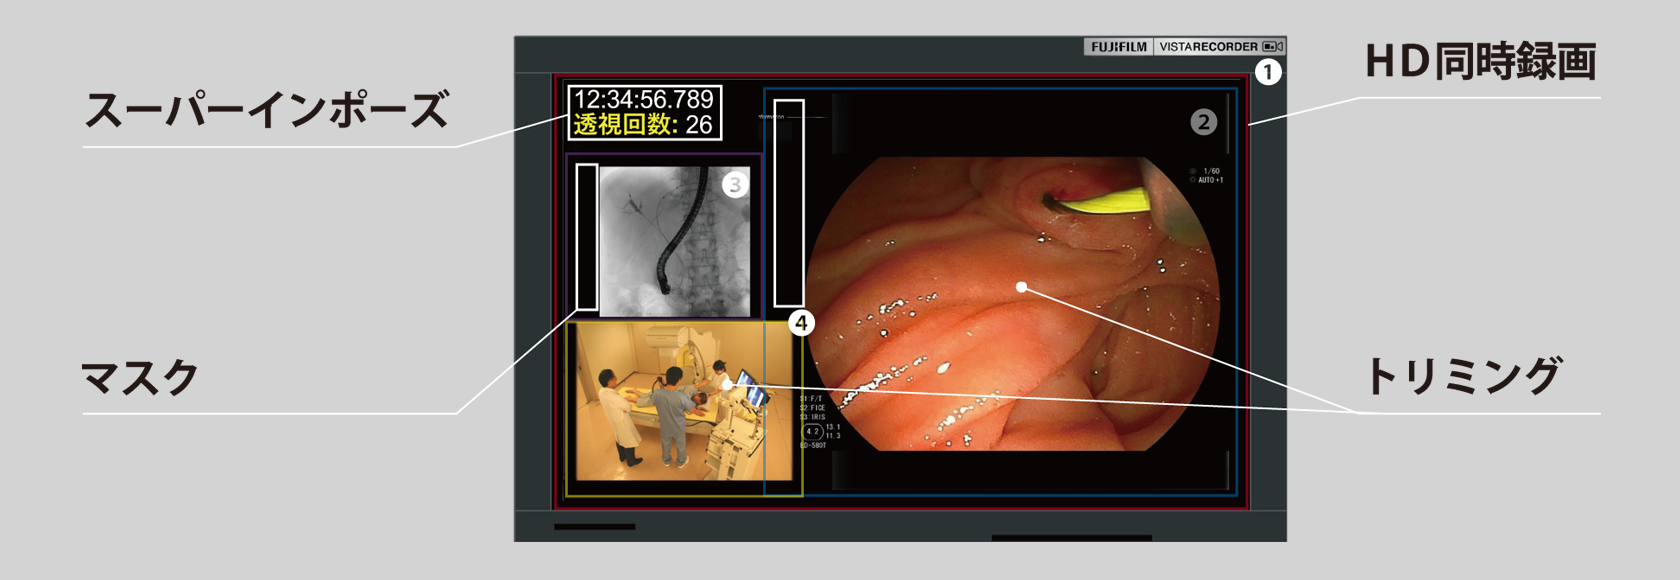Click the video camera recorder icon
Image resolution: width=1680 pixels, height=580 pixels.
(x=1272, y=47)
